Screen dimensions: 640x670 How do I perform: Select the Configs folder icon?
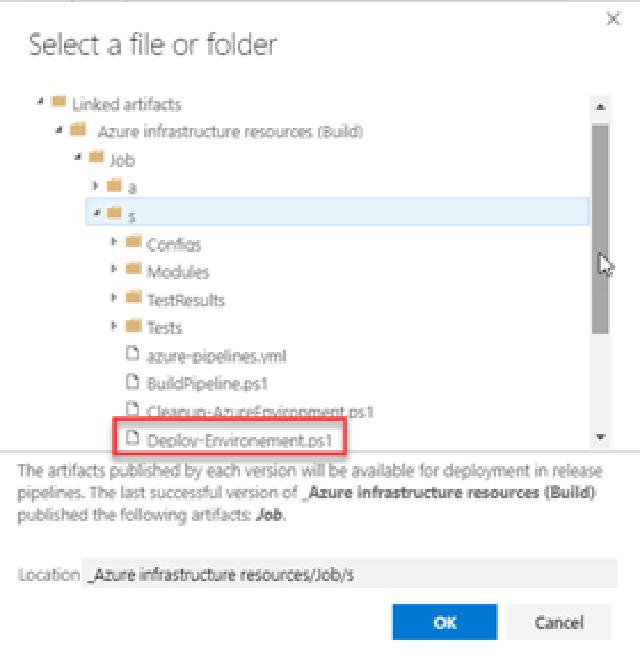133,242
